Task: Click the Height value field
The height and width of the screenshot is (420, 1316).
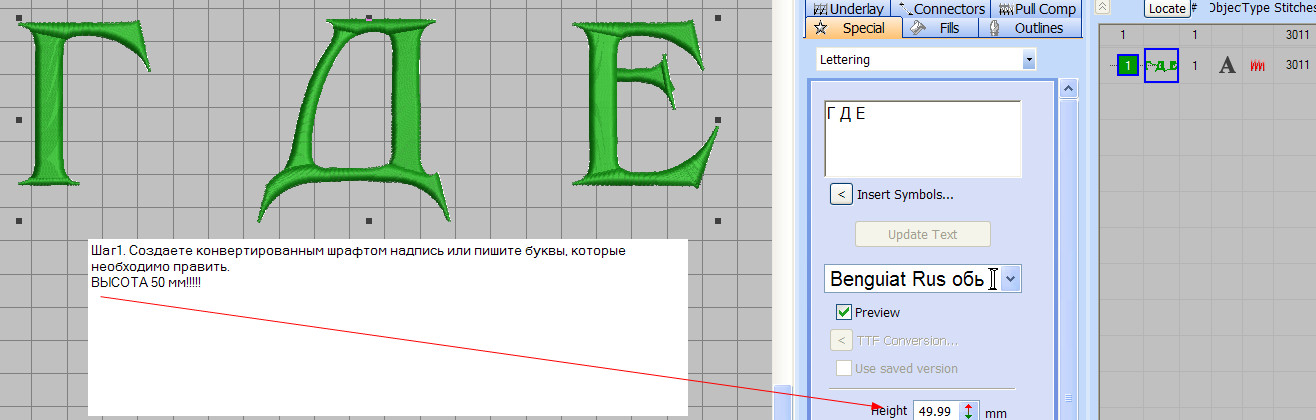Action: pyautogui.click(x=935, y=411)
